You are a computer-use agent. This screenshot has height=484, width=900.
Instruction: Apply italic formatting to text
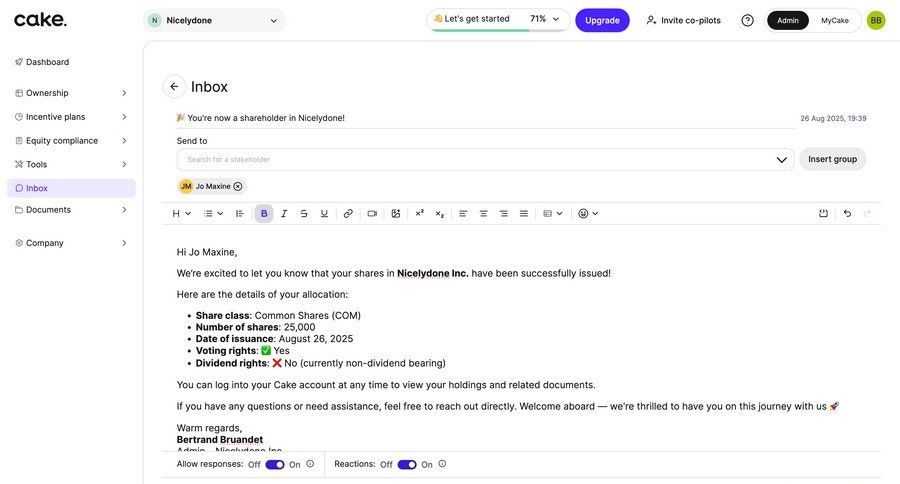284,213
